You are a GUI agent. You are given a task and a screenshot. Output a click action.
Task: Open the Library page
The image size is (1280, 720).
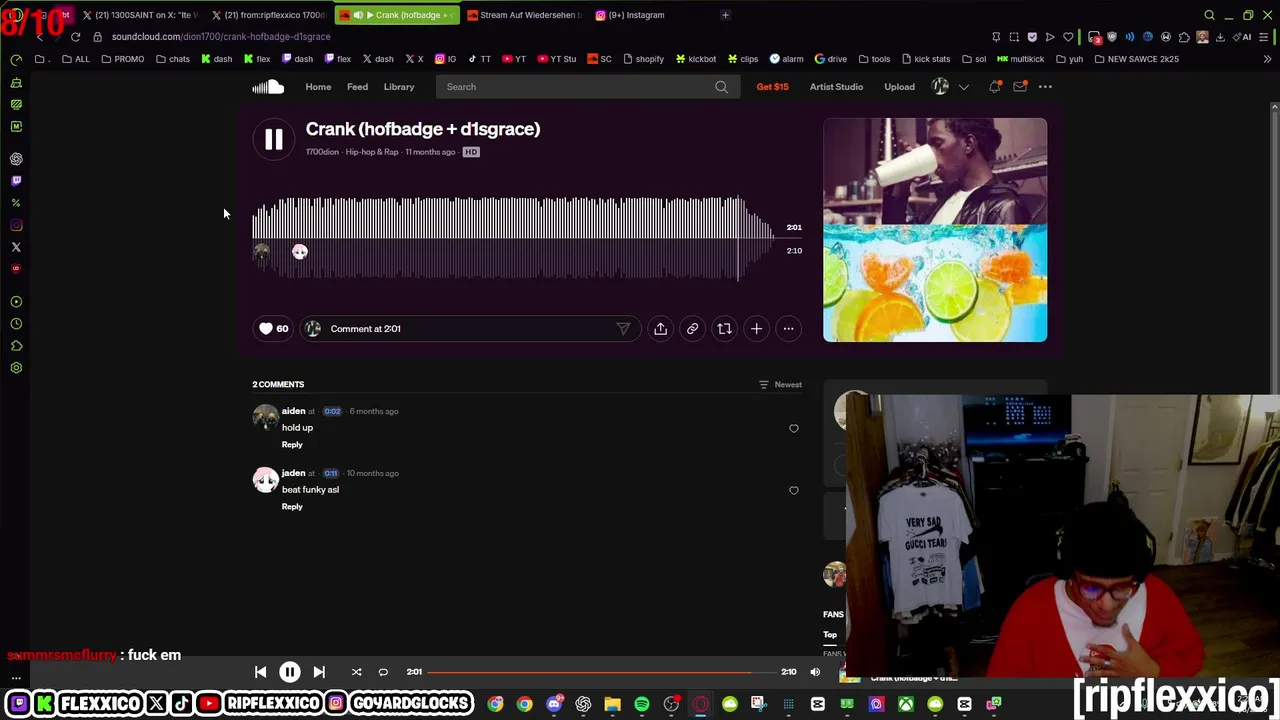(399, 87)
